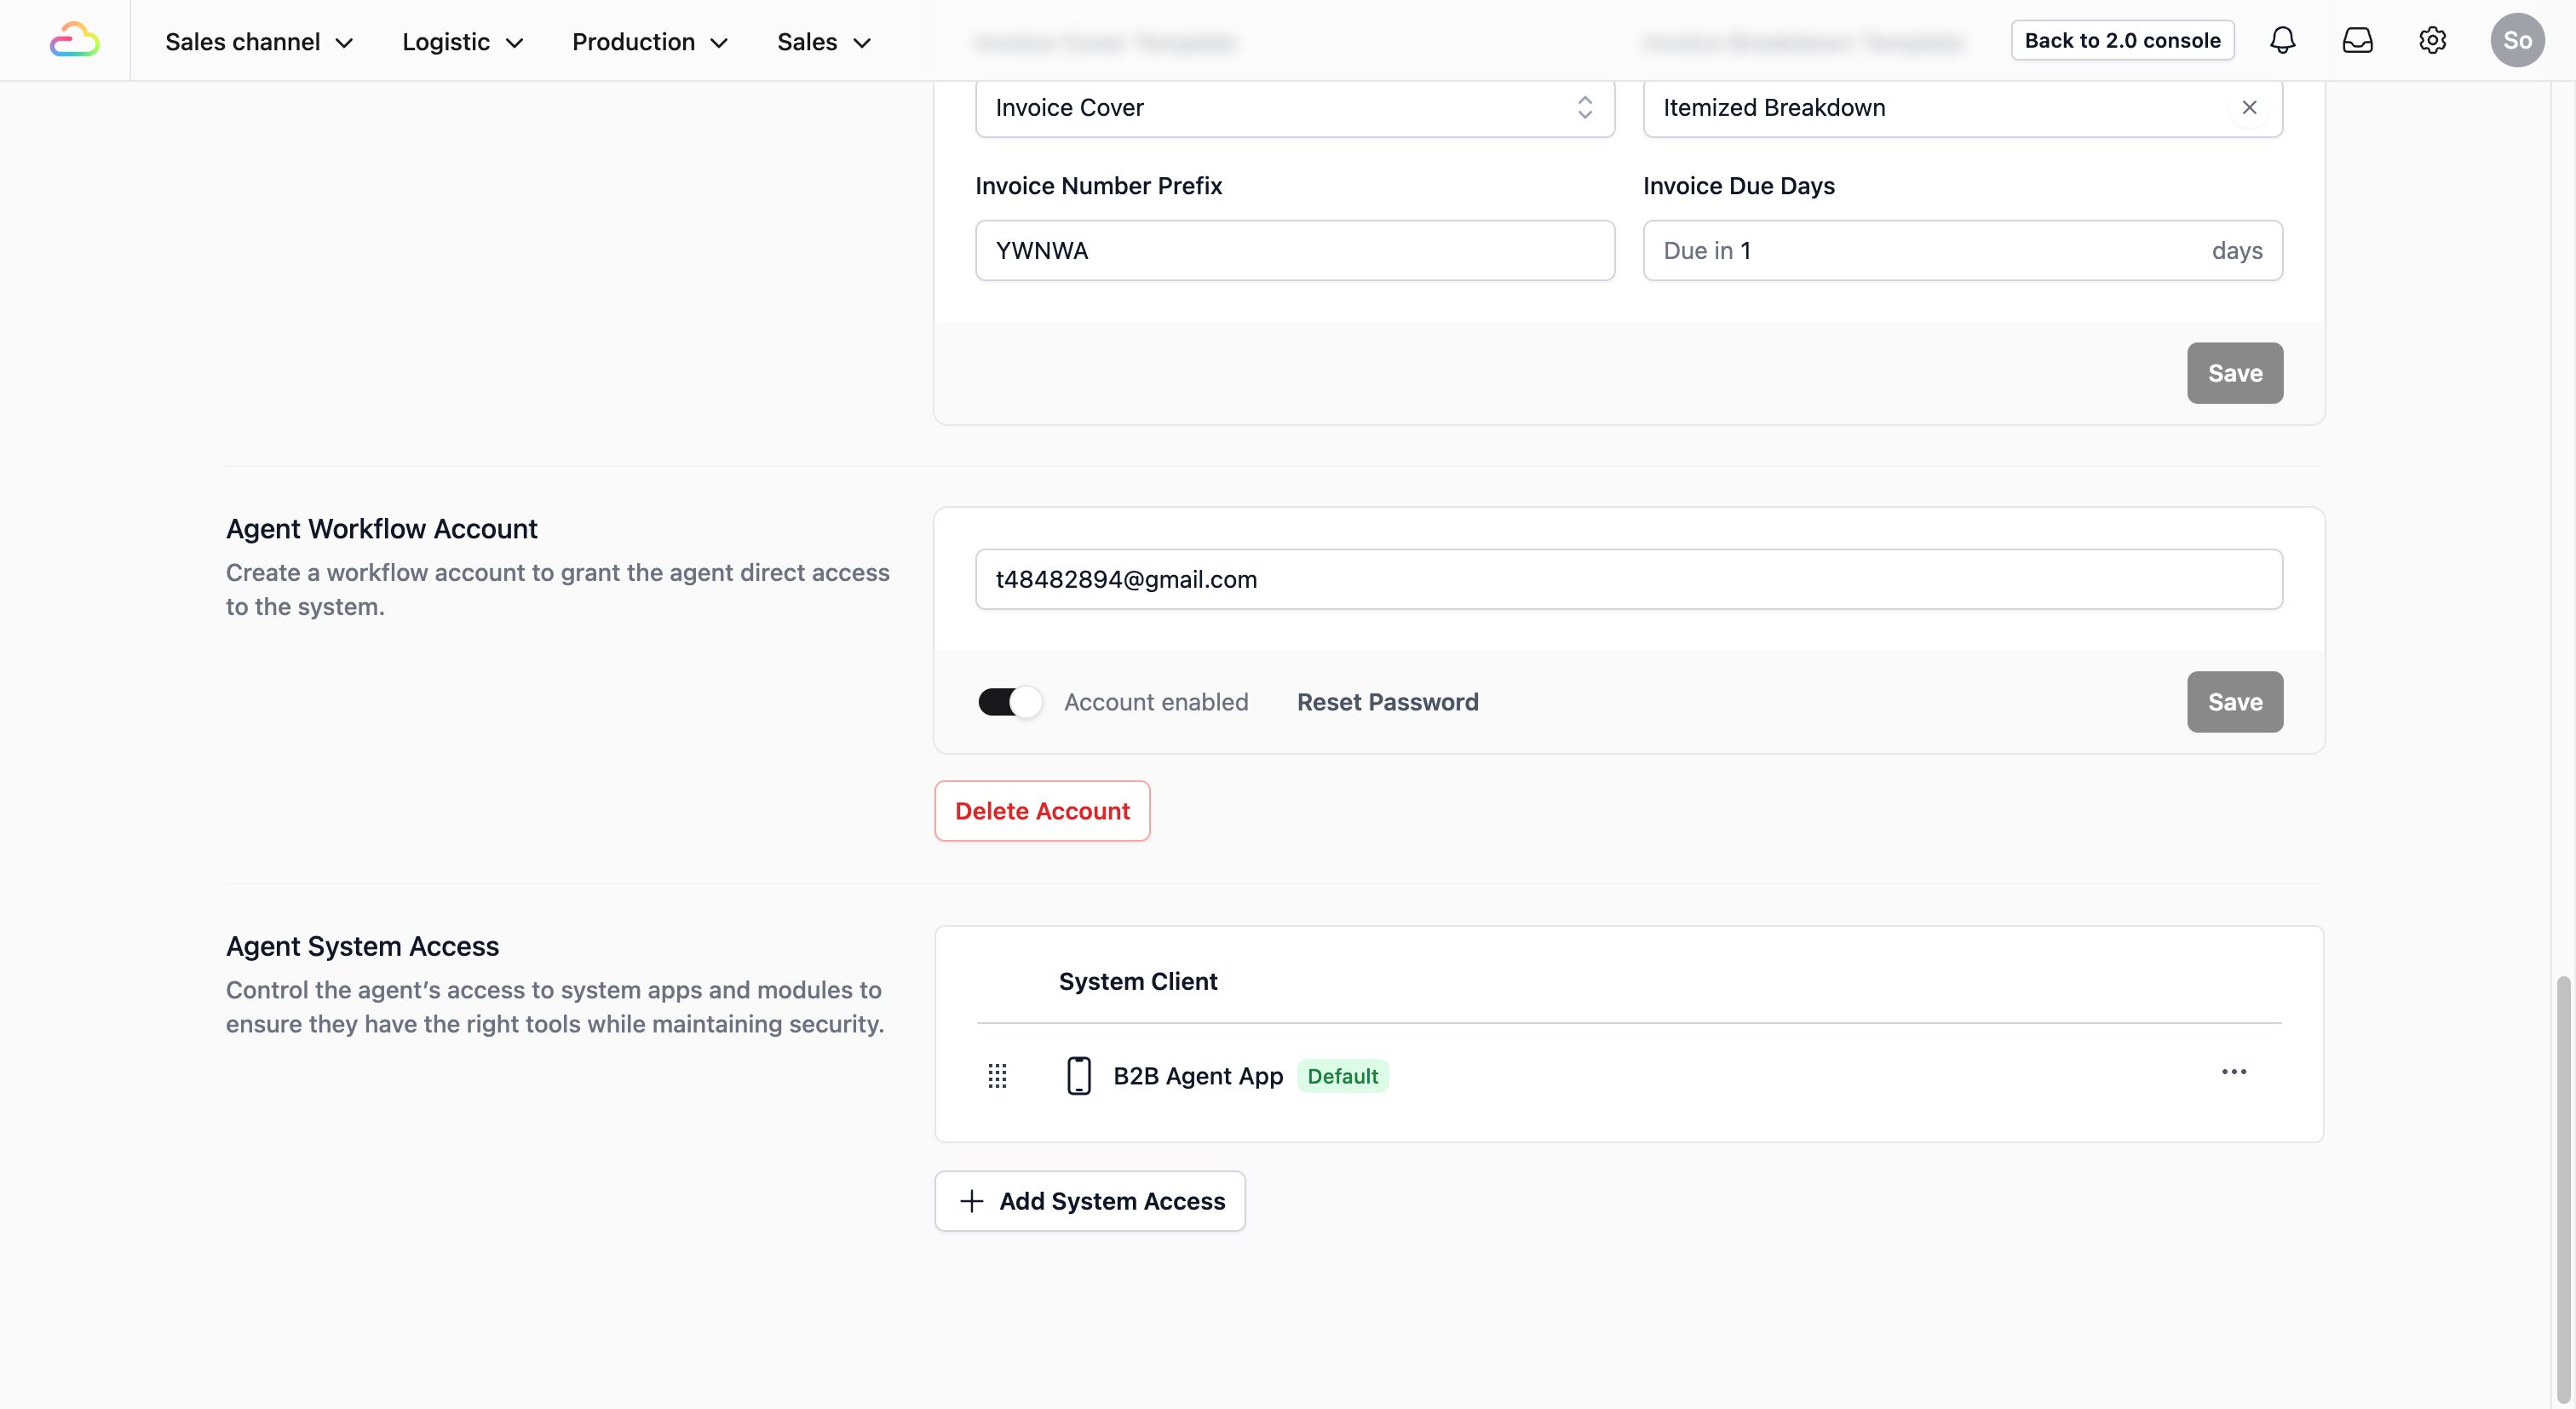Click the phone icon beside B2B Agent App
2576x1409 pixels.
1078,1076
